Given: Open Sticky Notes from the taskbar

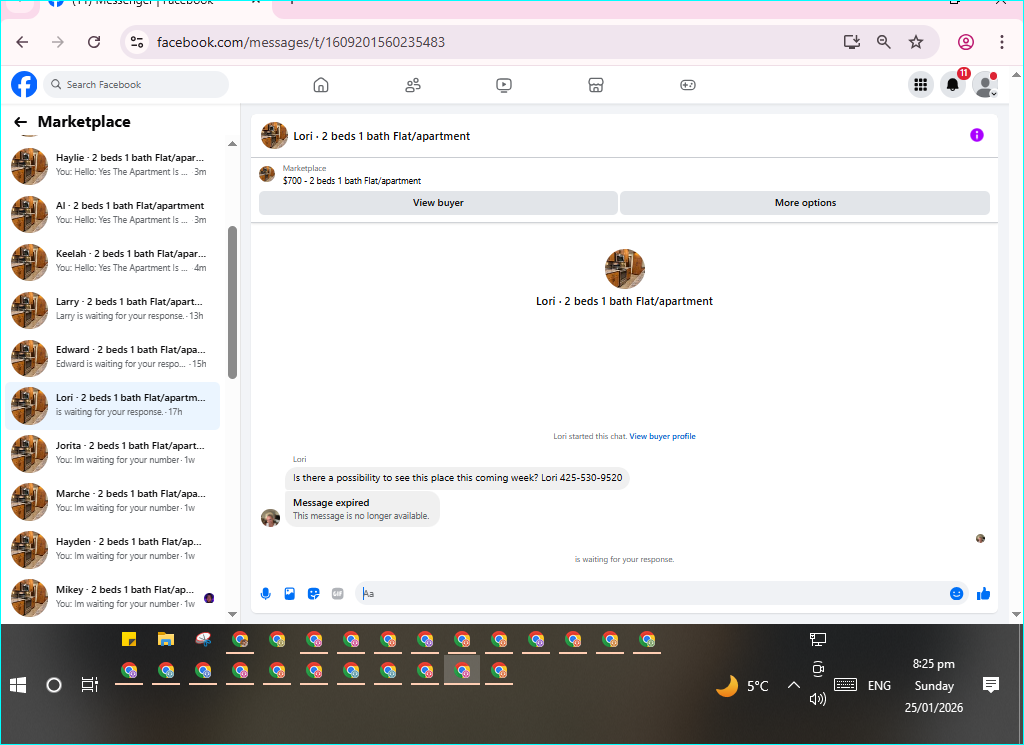Looking at the screenshot, I should [129, 639].
